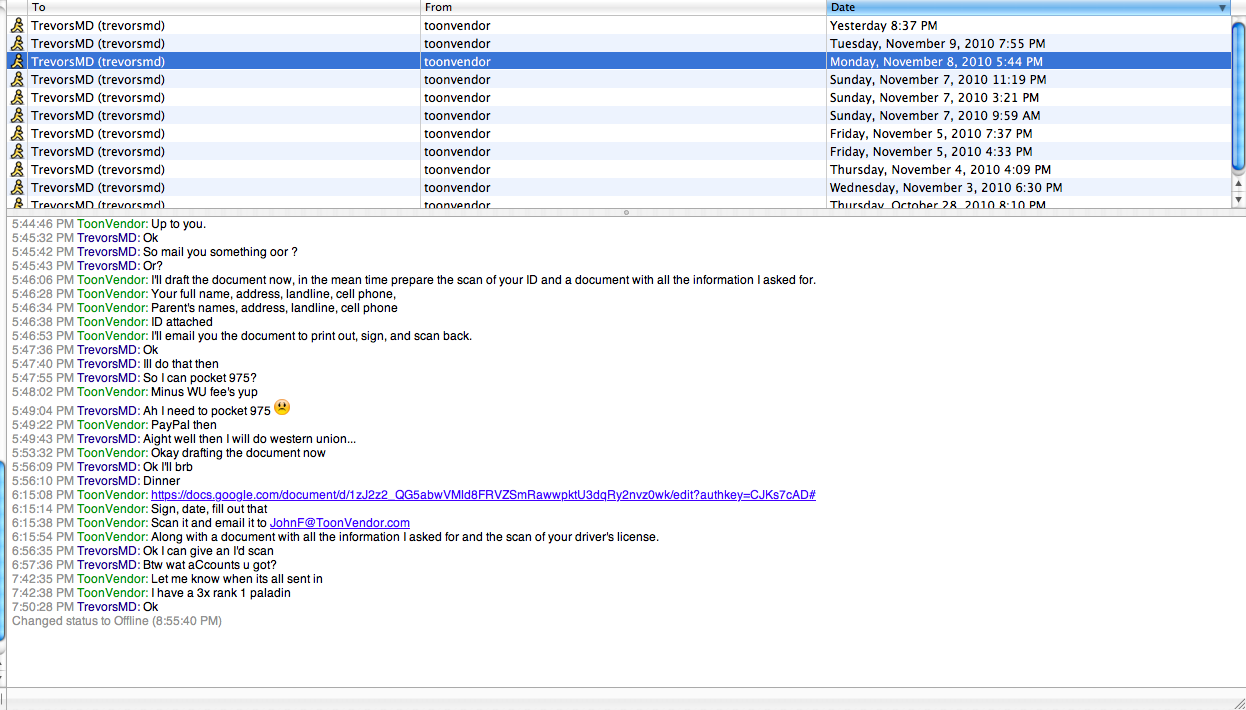Click the message 'Let me know when its all sent in'
The width and height of the screenshot is (1246, 710).
point(237,579)
